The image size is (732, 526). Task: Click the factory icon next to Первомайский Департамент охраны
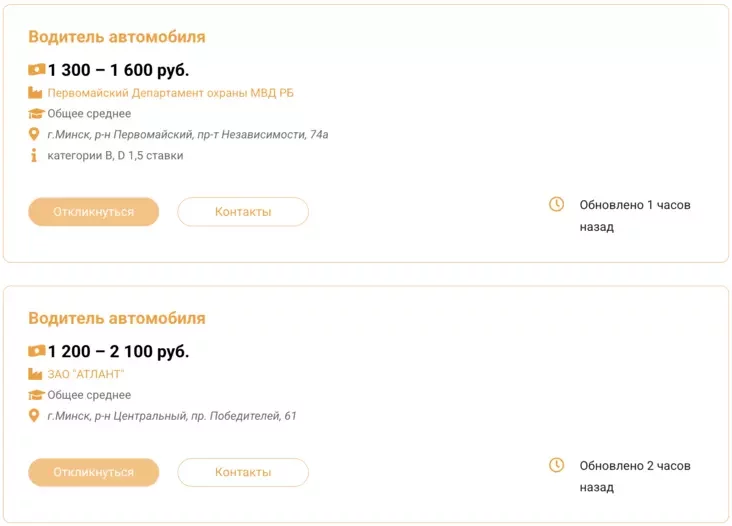point(37,93)
